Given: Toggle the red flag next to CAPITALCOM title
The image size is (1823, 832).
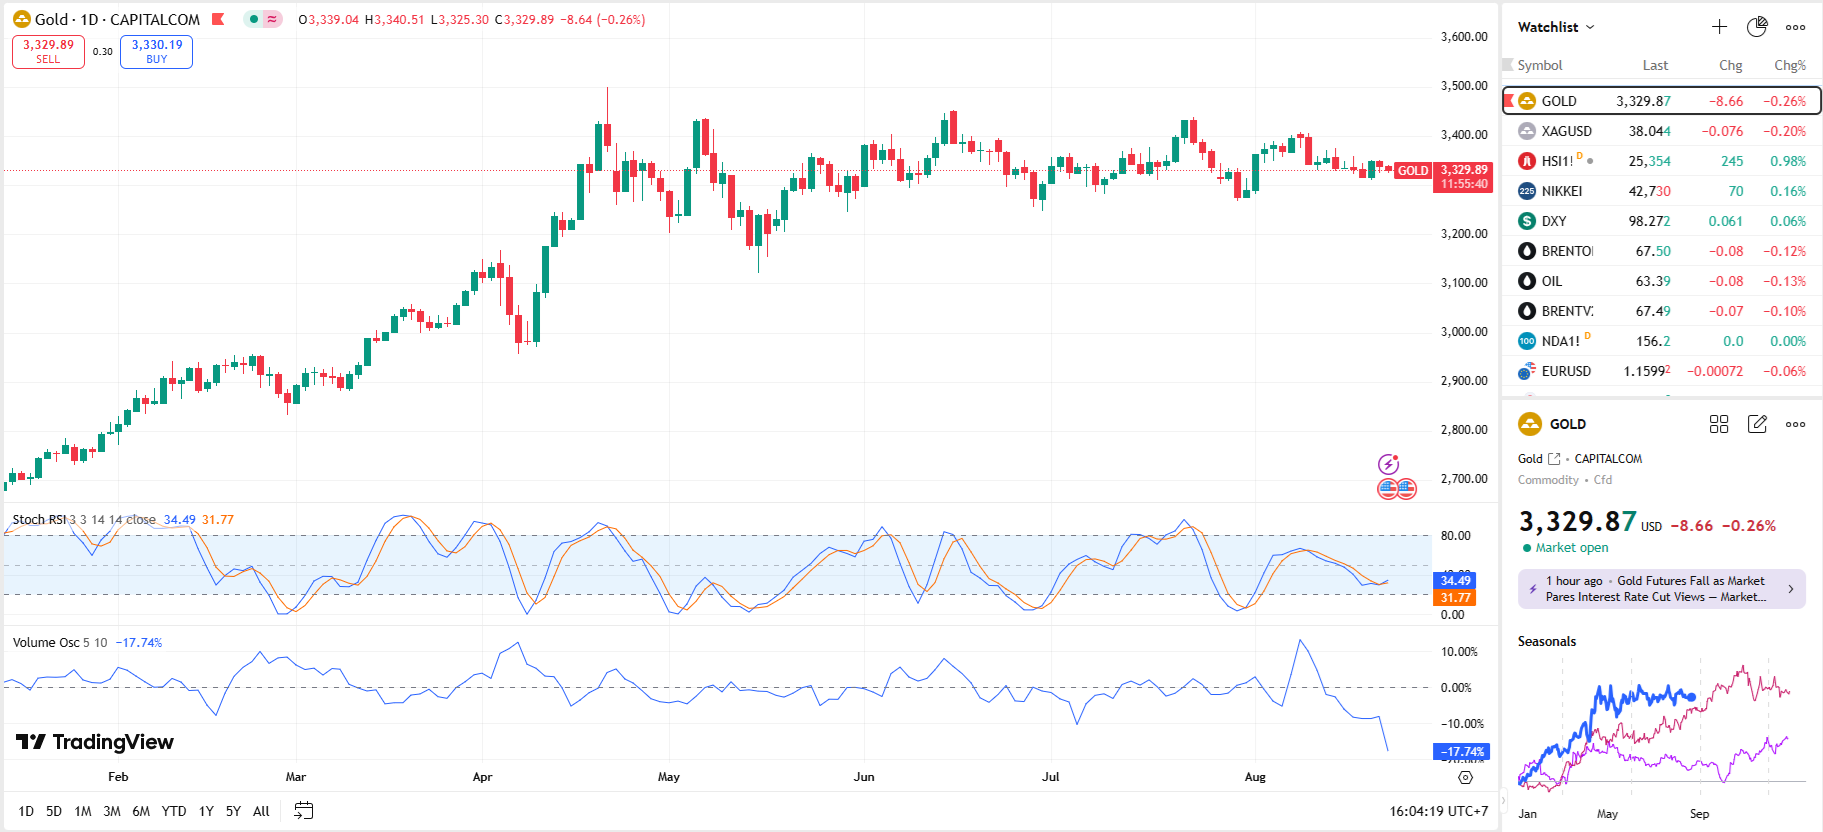Looking at the screenshot, I should pos(218,19).
